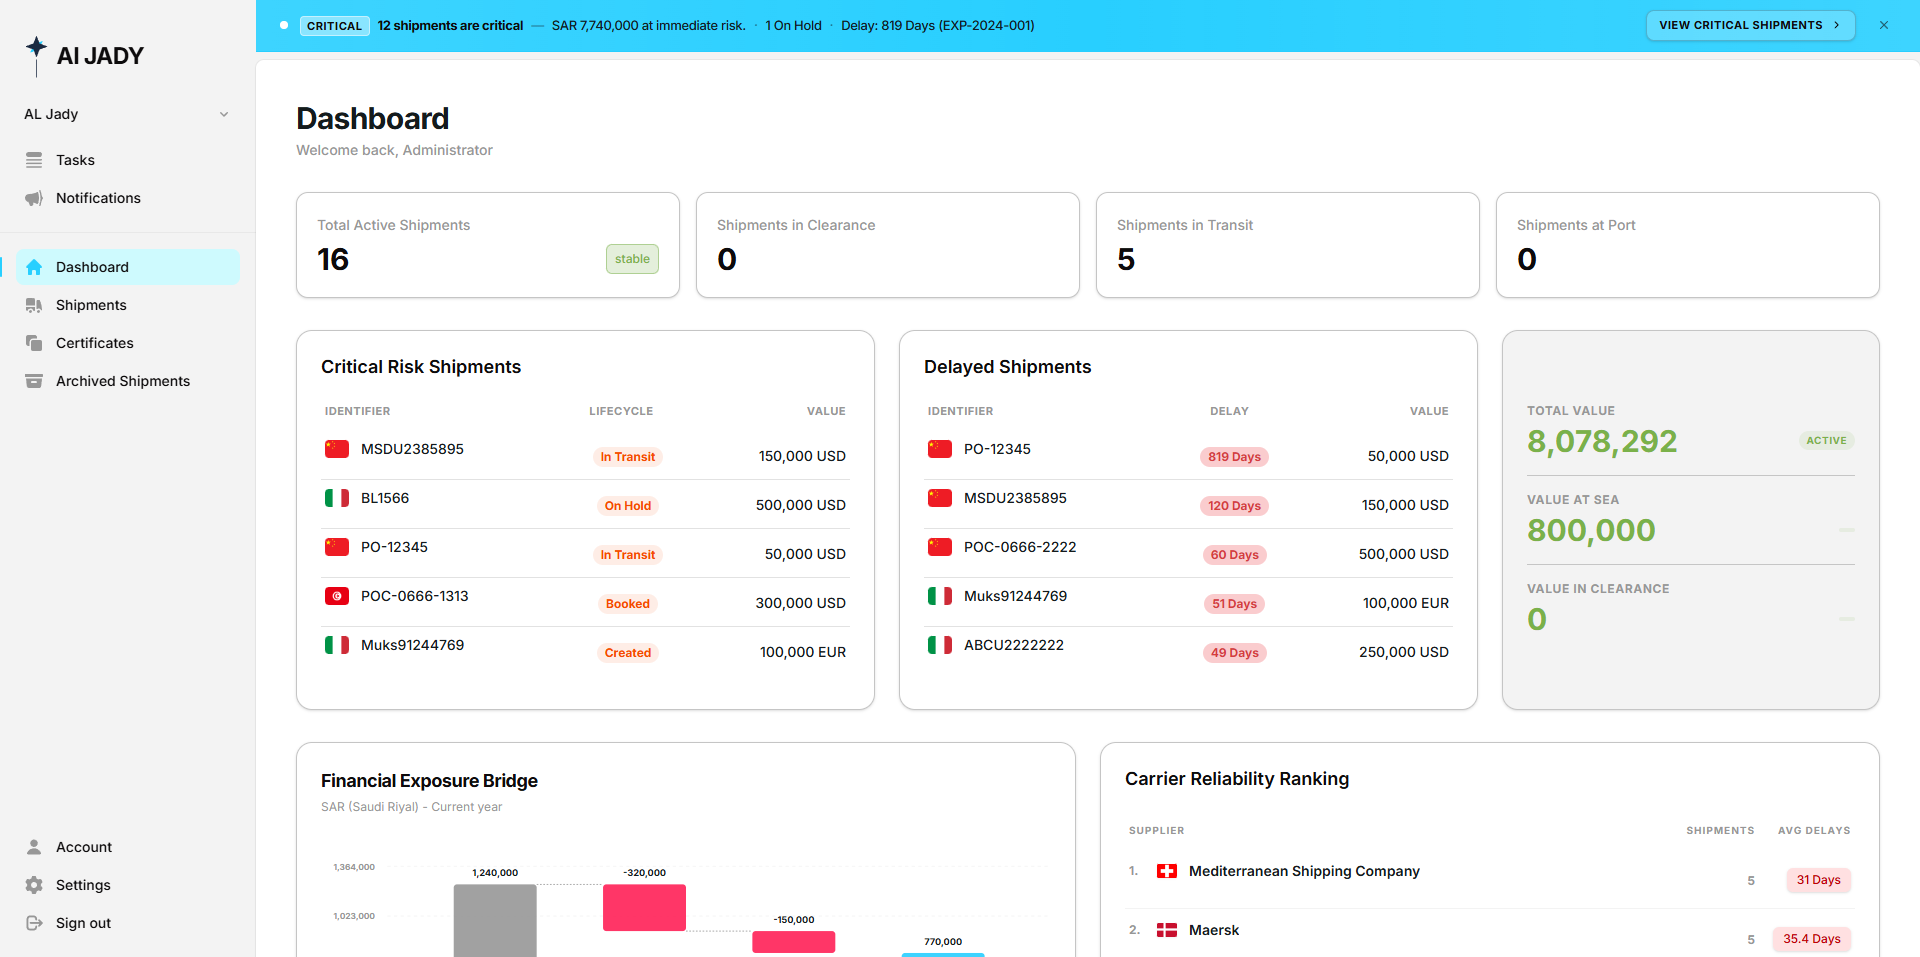Open the Notifications menu item
This screenshot has height=957, width=1920.
(127, 198)
